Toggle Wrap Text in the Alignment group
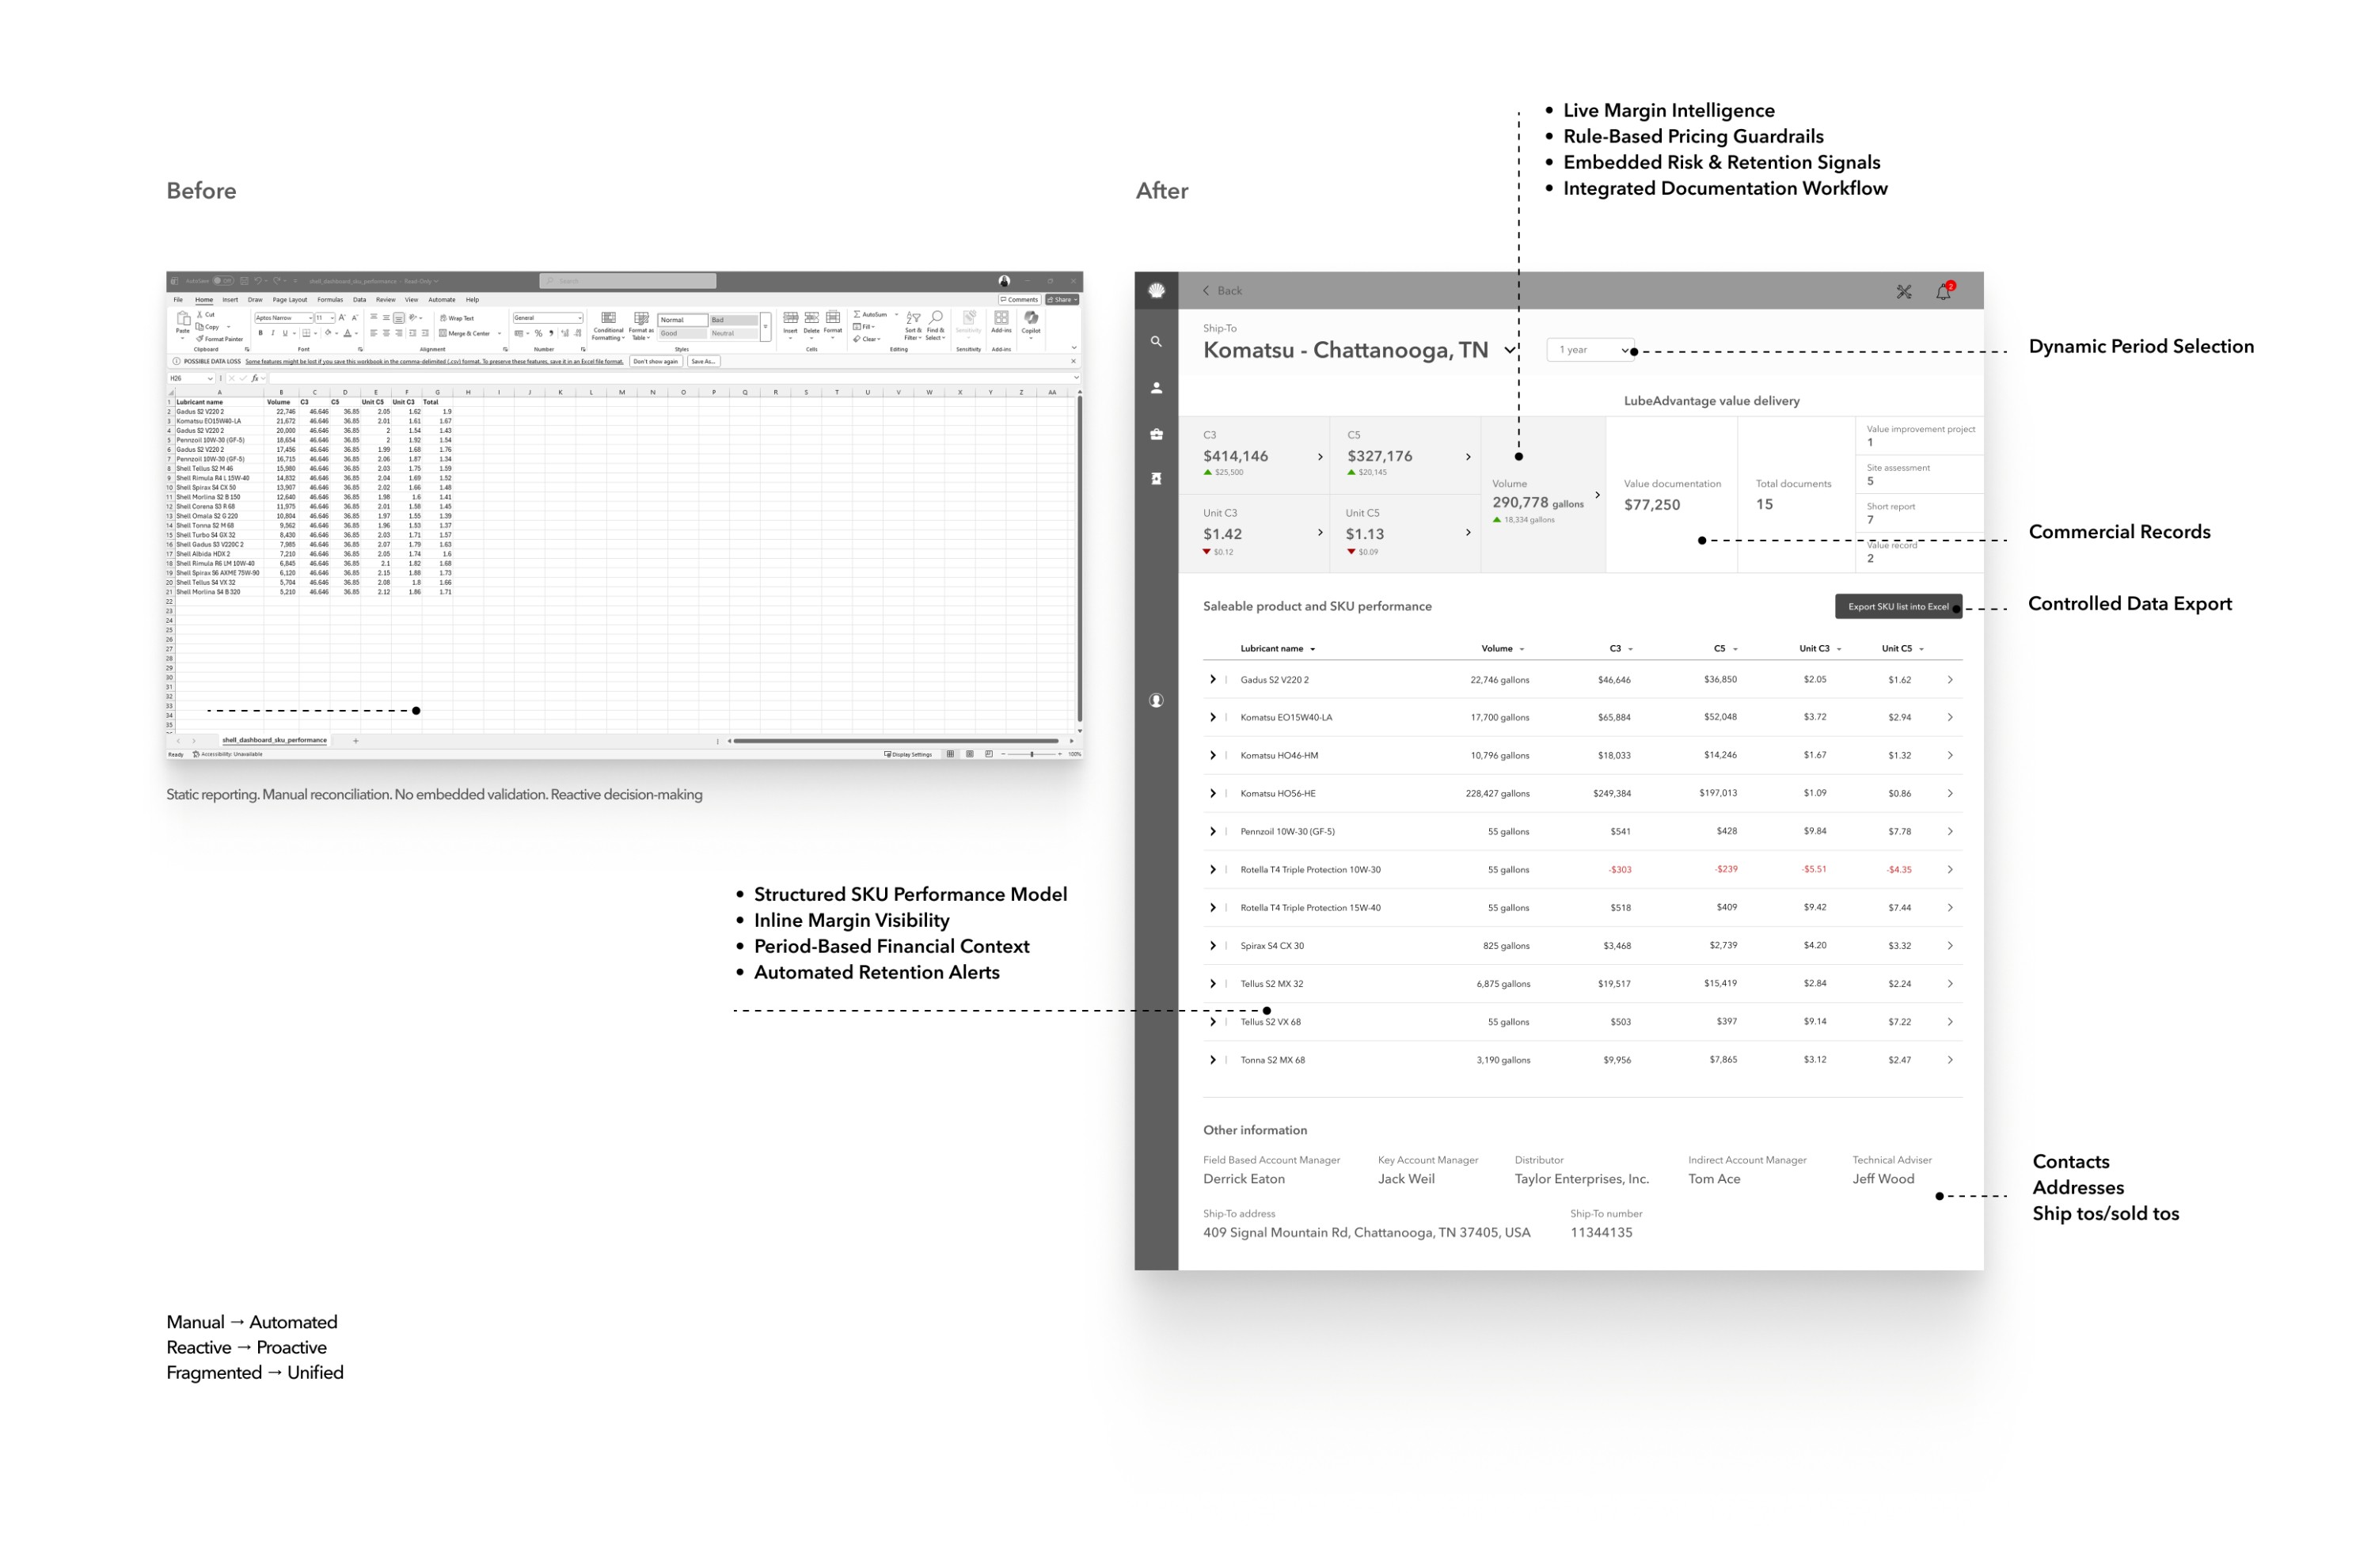The height and width of the screenshot is (1568, 2375). (457, 318)
